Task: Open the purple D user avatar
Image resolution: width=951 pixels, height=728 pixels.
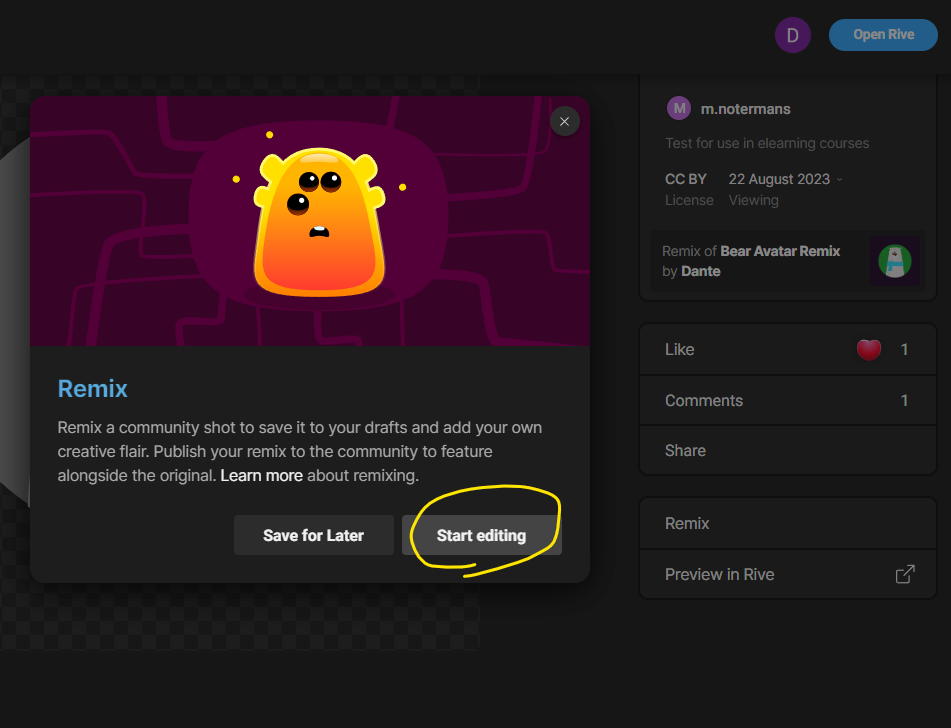Action: [793, 35]
